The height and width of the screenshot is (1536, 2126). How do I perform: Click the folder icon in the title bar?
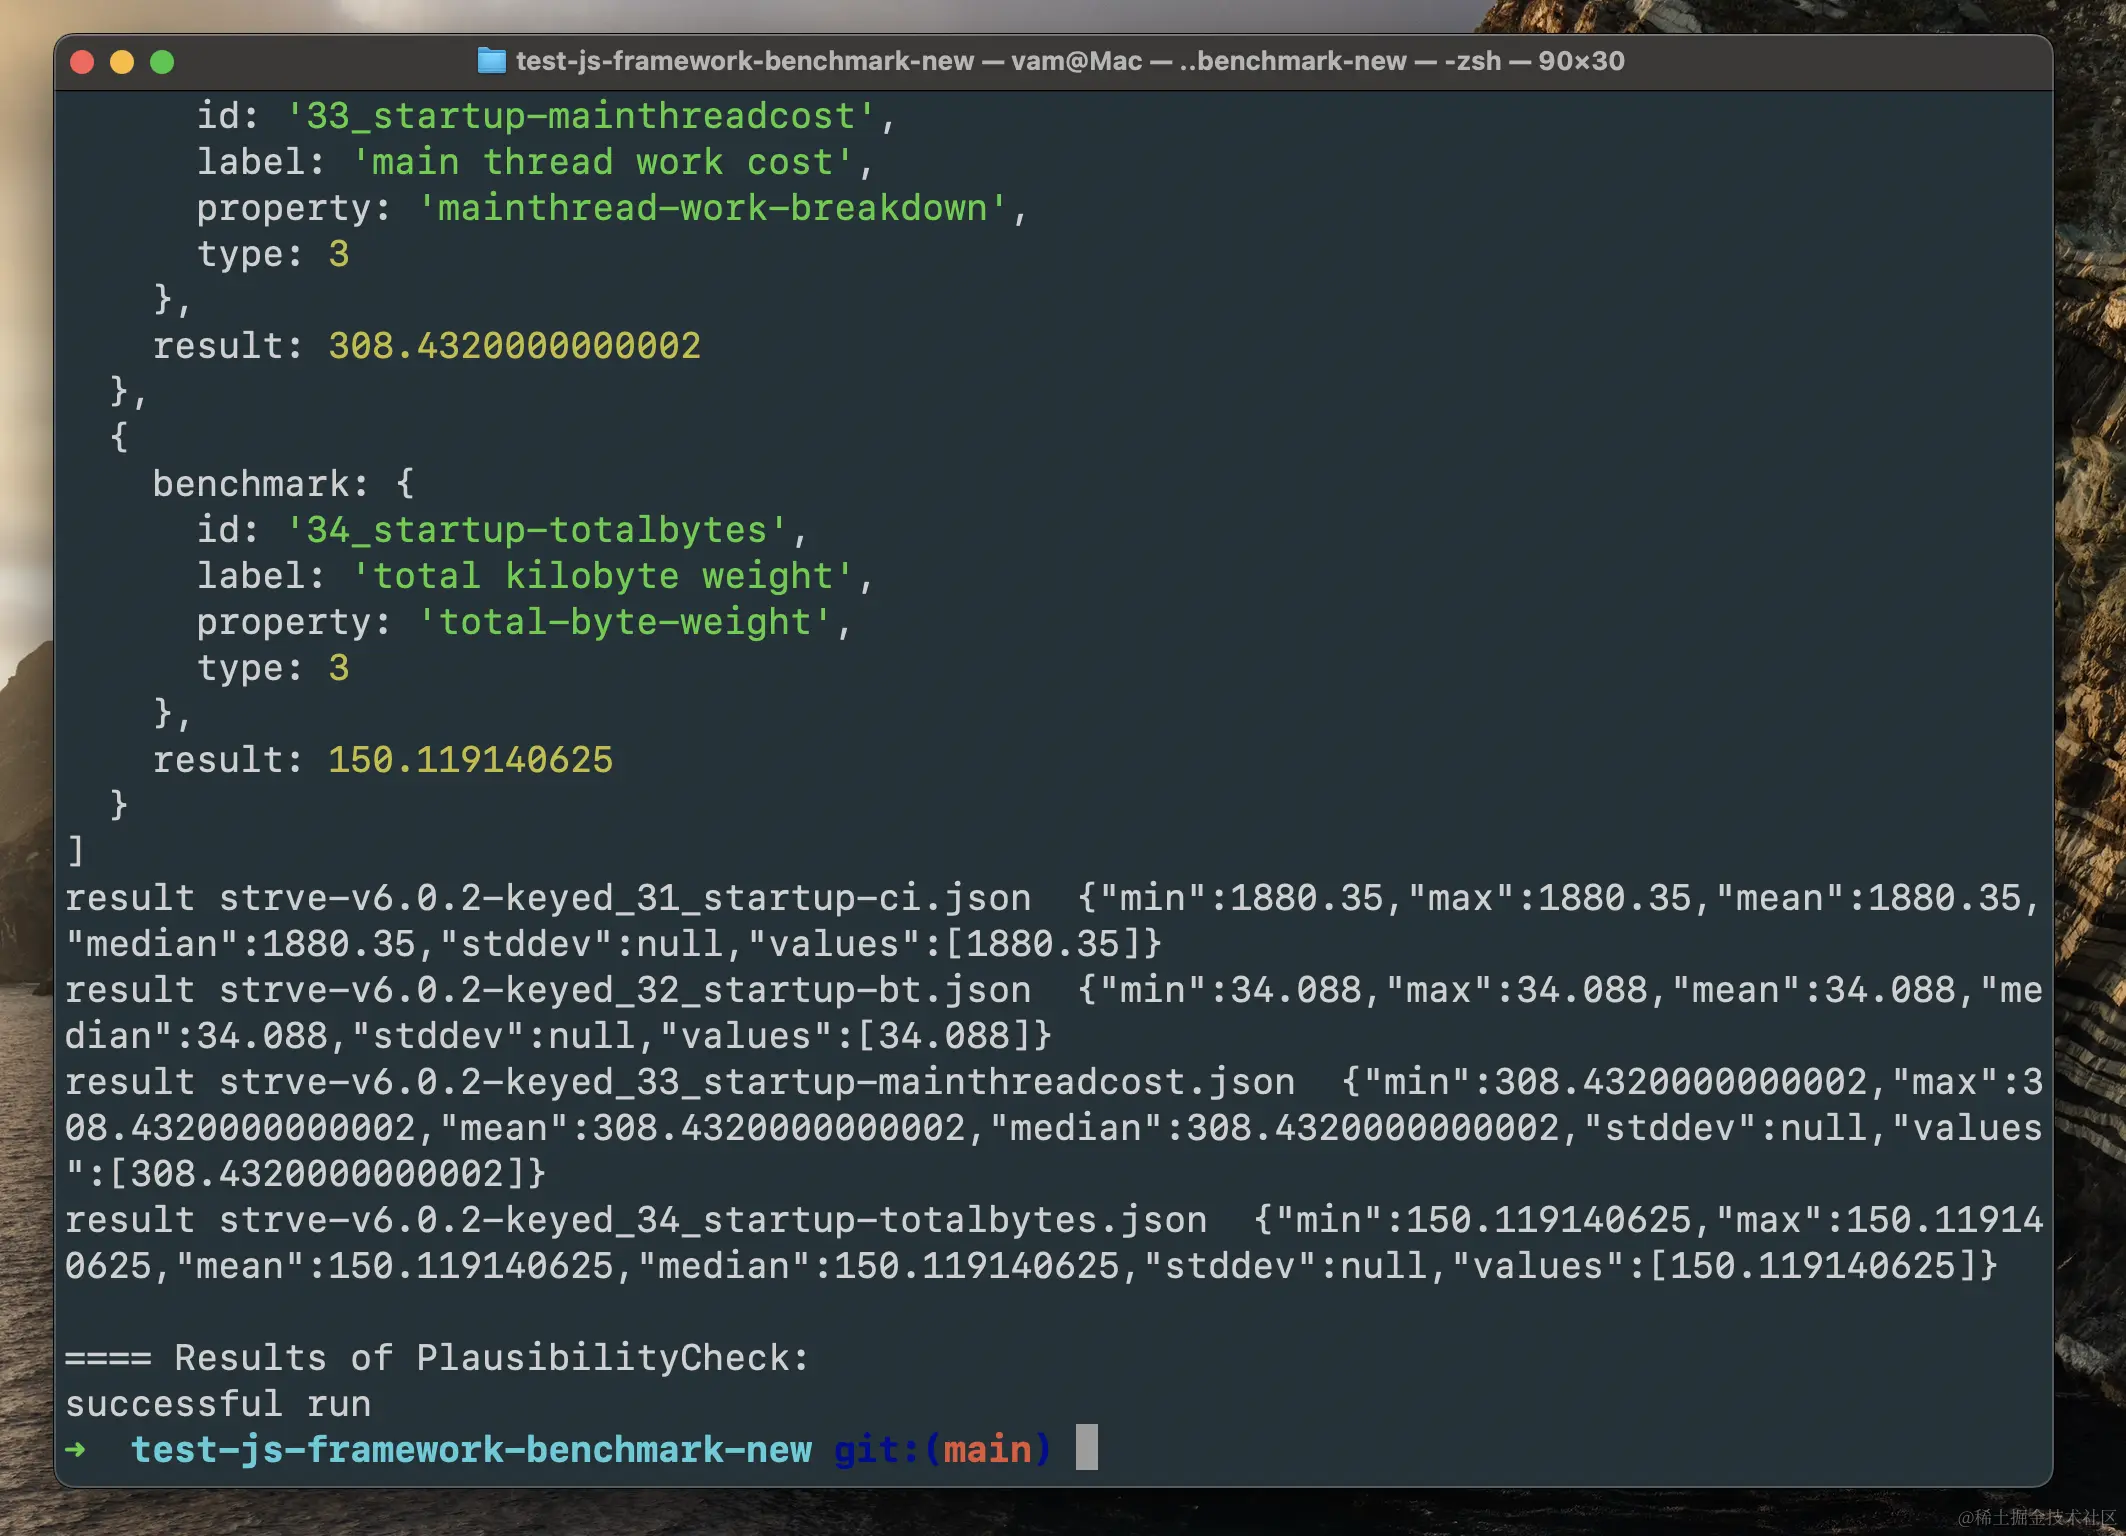pos(491,61)
